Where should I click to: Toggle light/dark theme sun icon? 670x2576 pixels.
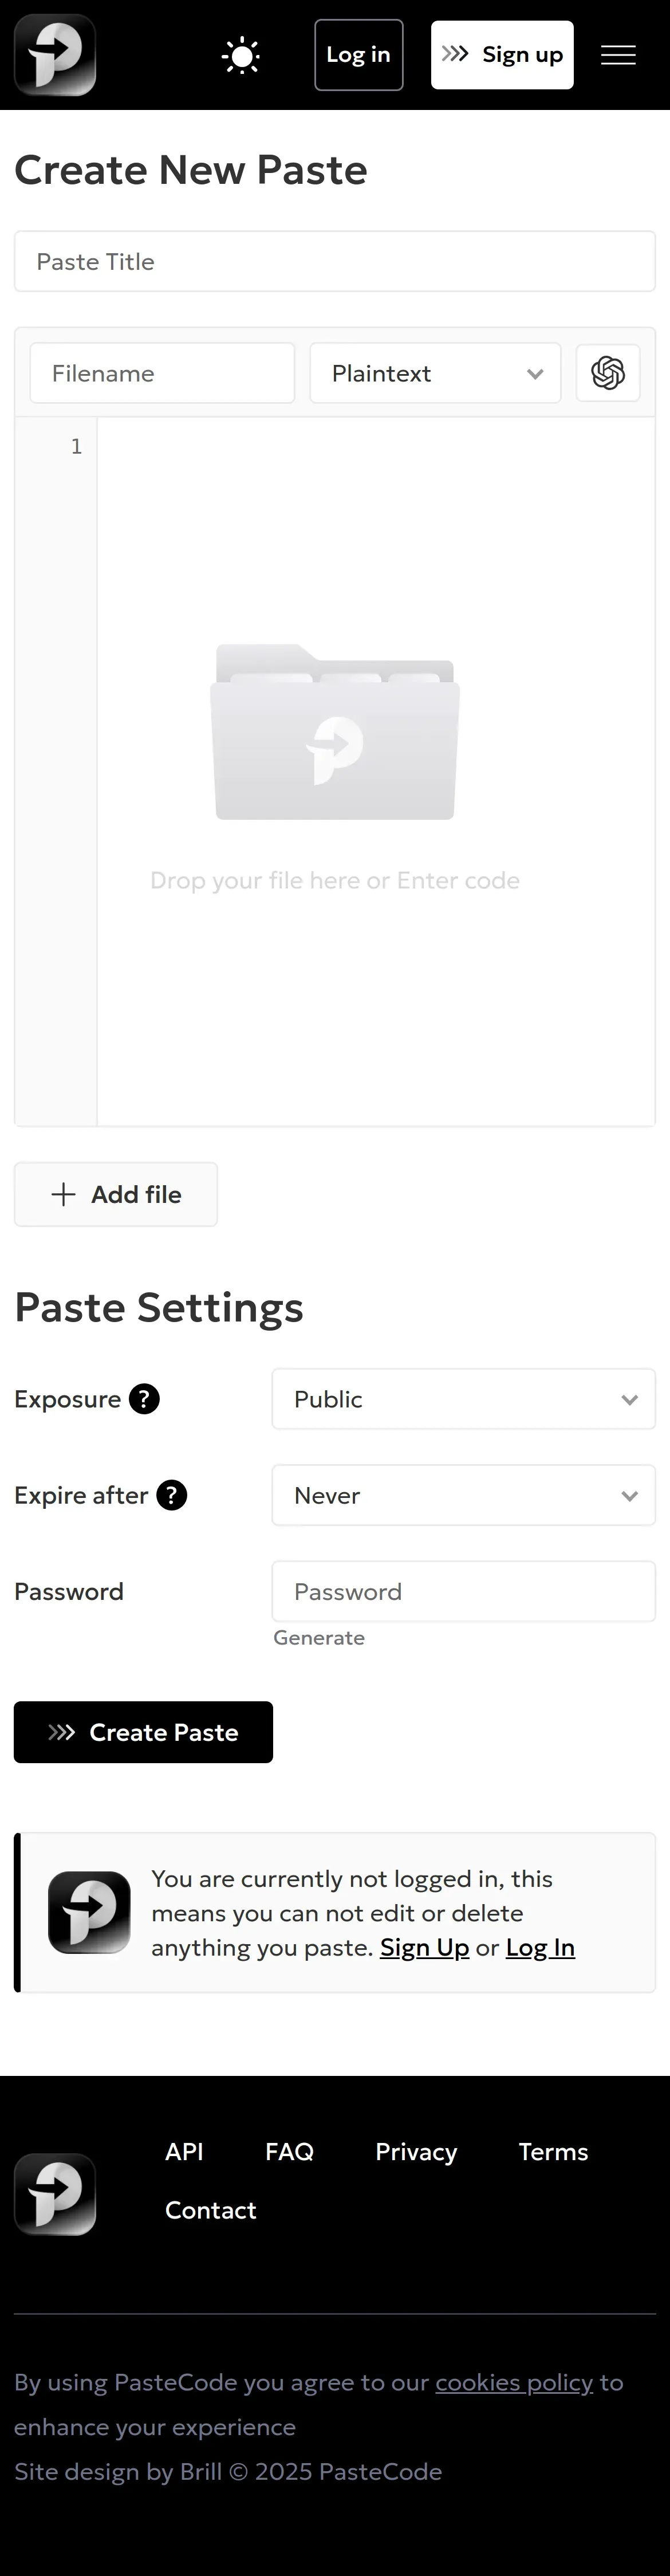click(241, 55)
